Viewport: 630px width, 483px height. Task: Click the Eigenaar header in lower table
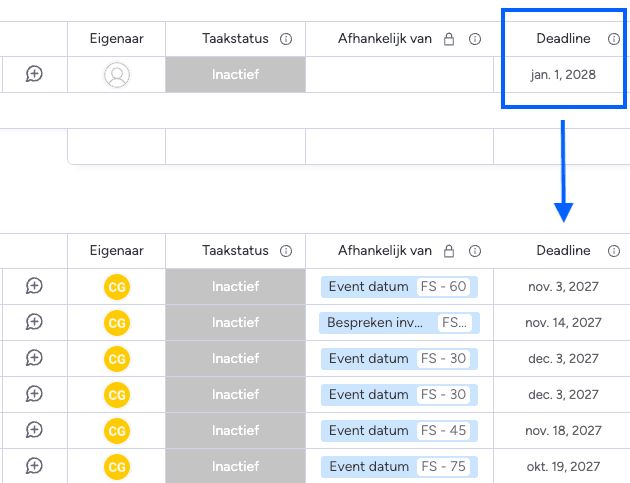pos(117,251)
